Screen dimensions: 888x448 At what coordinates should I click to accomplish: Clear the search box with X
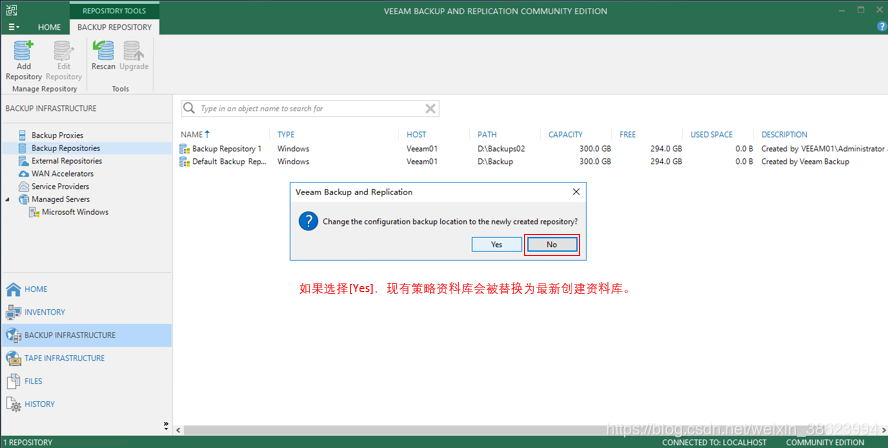pos(430,108)
